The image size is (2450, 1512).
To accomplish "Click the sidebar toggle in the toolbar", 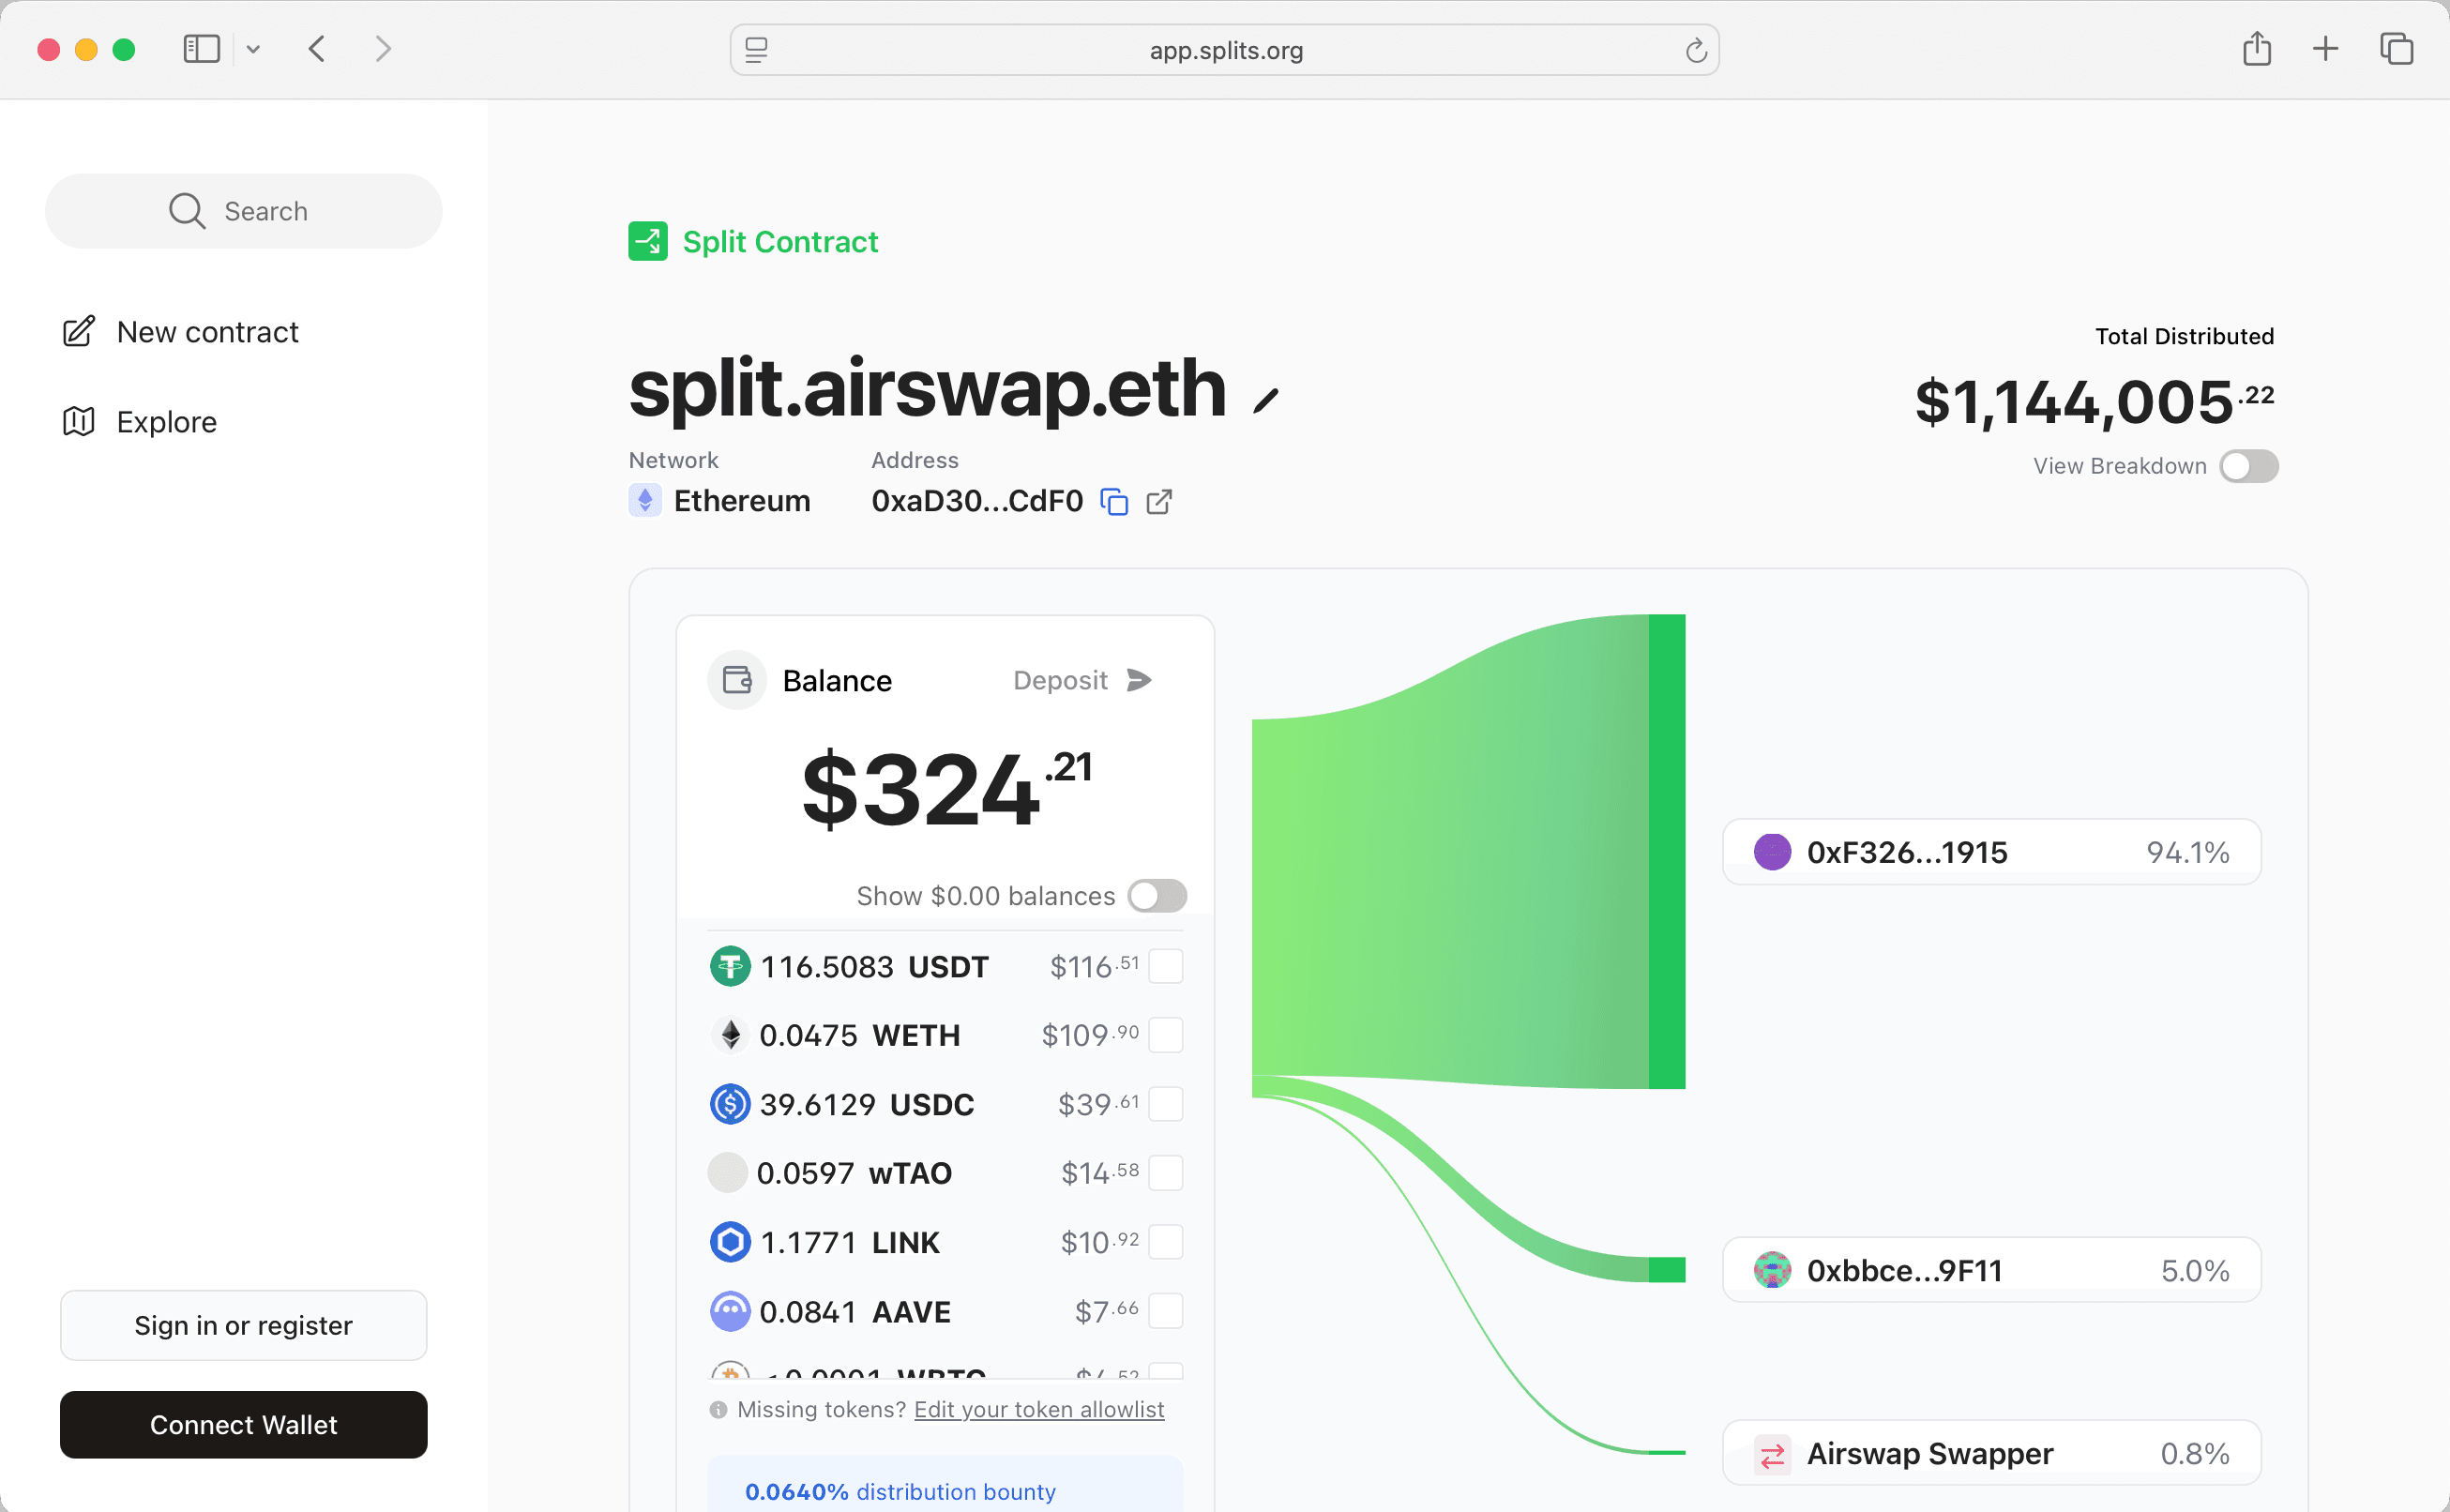I will click(201, 48).
